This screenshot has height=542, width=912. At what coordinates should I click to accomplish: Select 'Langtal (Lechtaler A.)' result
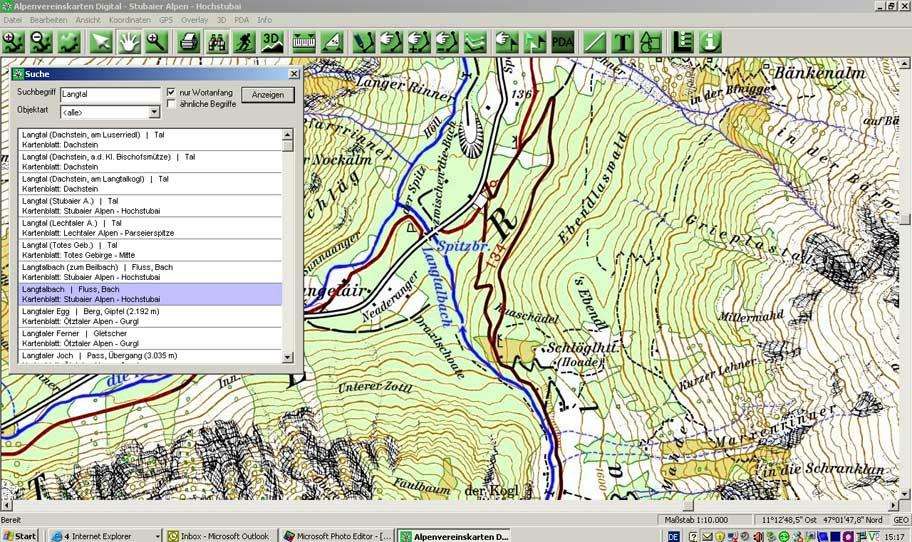tap(150, 228)
